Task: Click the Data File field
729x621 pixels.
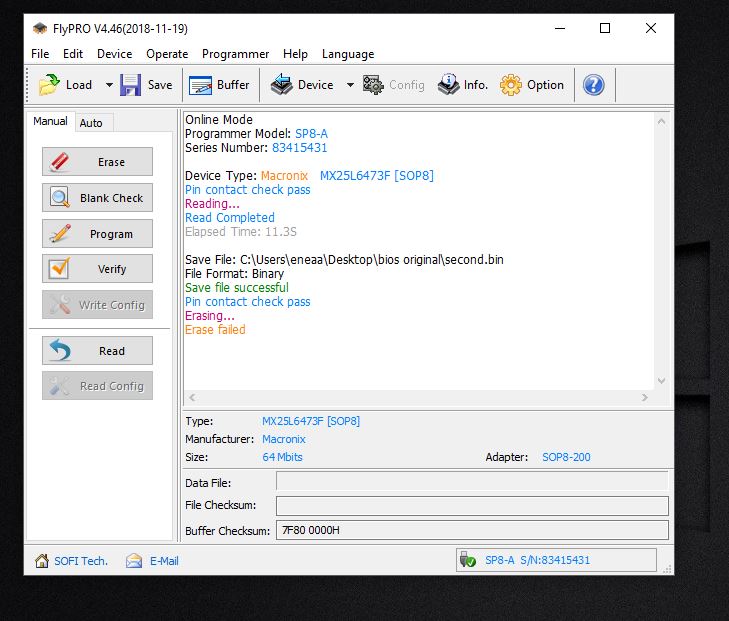Action: click(x=472, y=481)
